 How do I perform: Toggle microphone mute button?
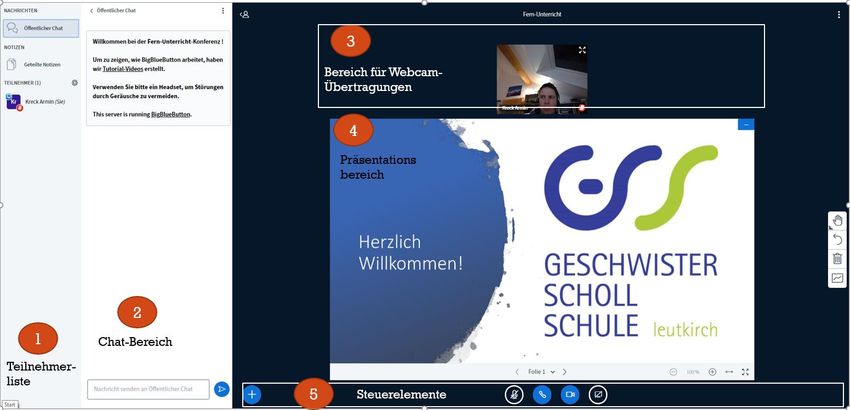513,395
